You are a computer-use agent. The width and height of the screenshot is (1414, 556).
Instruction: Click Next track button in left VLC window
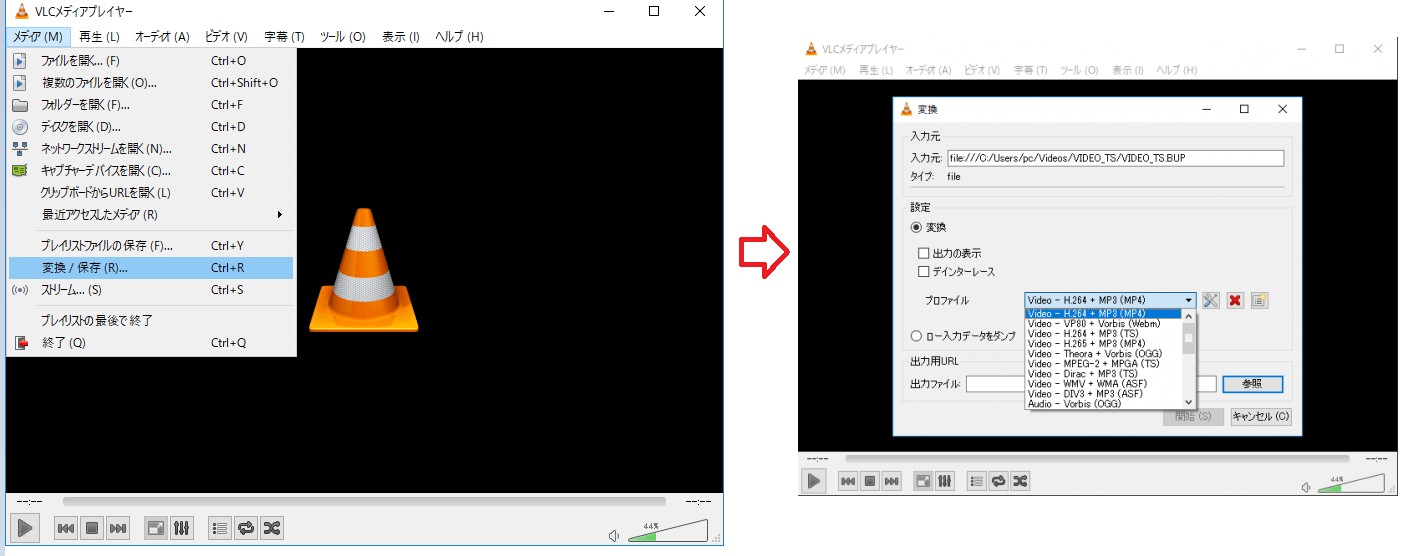pos(118,528)
